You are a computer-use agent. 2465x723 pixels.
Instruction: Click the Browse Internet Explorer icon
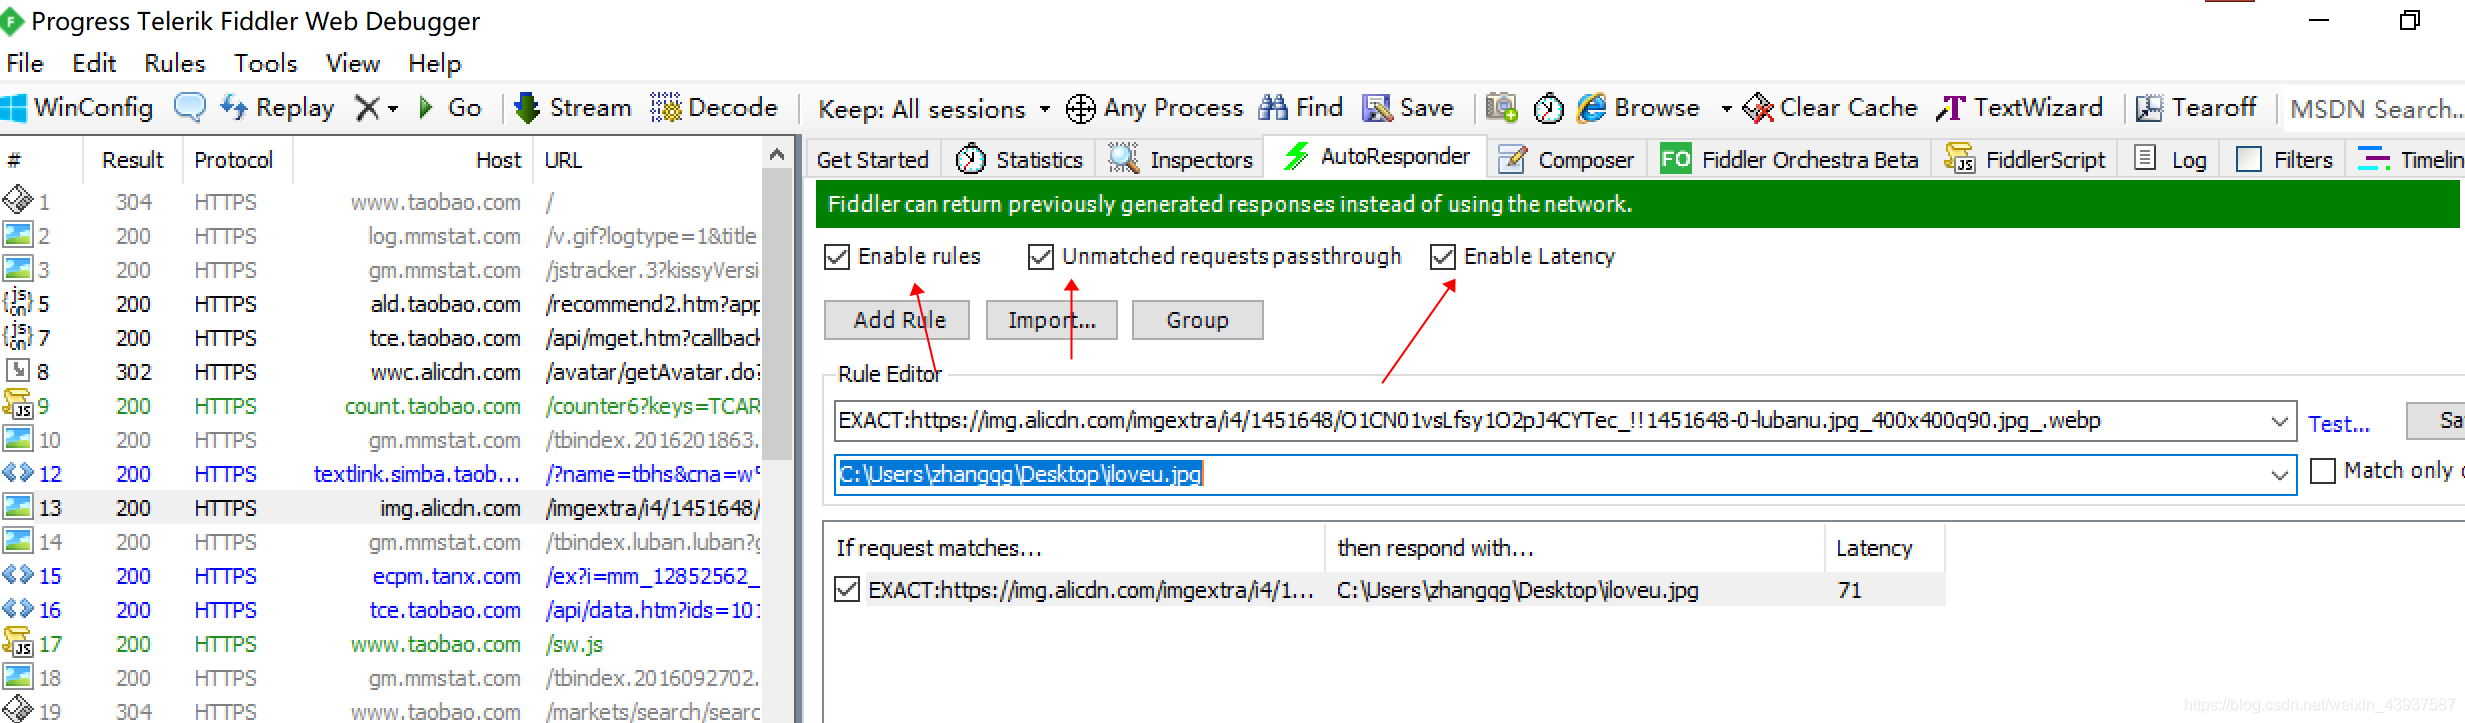(x=1592, y=107)
